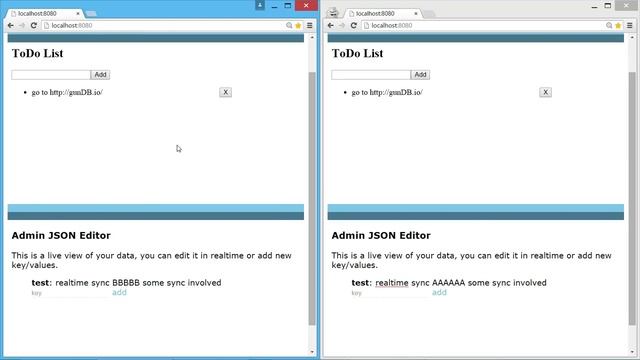Image resolution: width=640 pixels, height=360 pixels.
Task: Open new tab in right browser window
Action: (x=429, y=14)
